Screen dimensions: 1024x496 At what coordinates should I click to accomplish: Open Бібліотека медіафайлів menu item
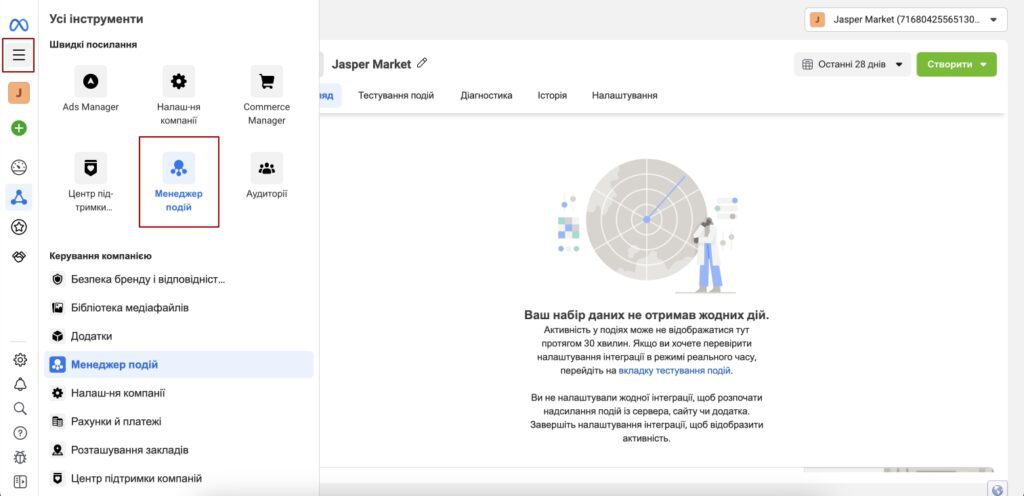tap(179, 307)
